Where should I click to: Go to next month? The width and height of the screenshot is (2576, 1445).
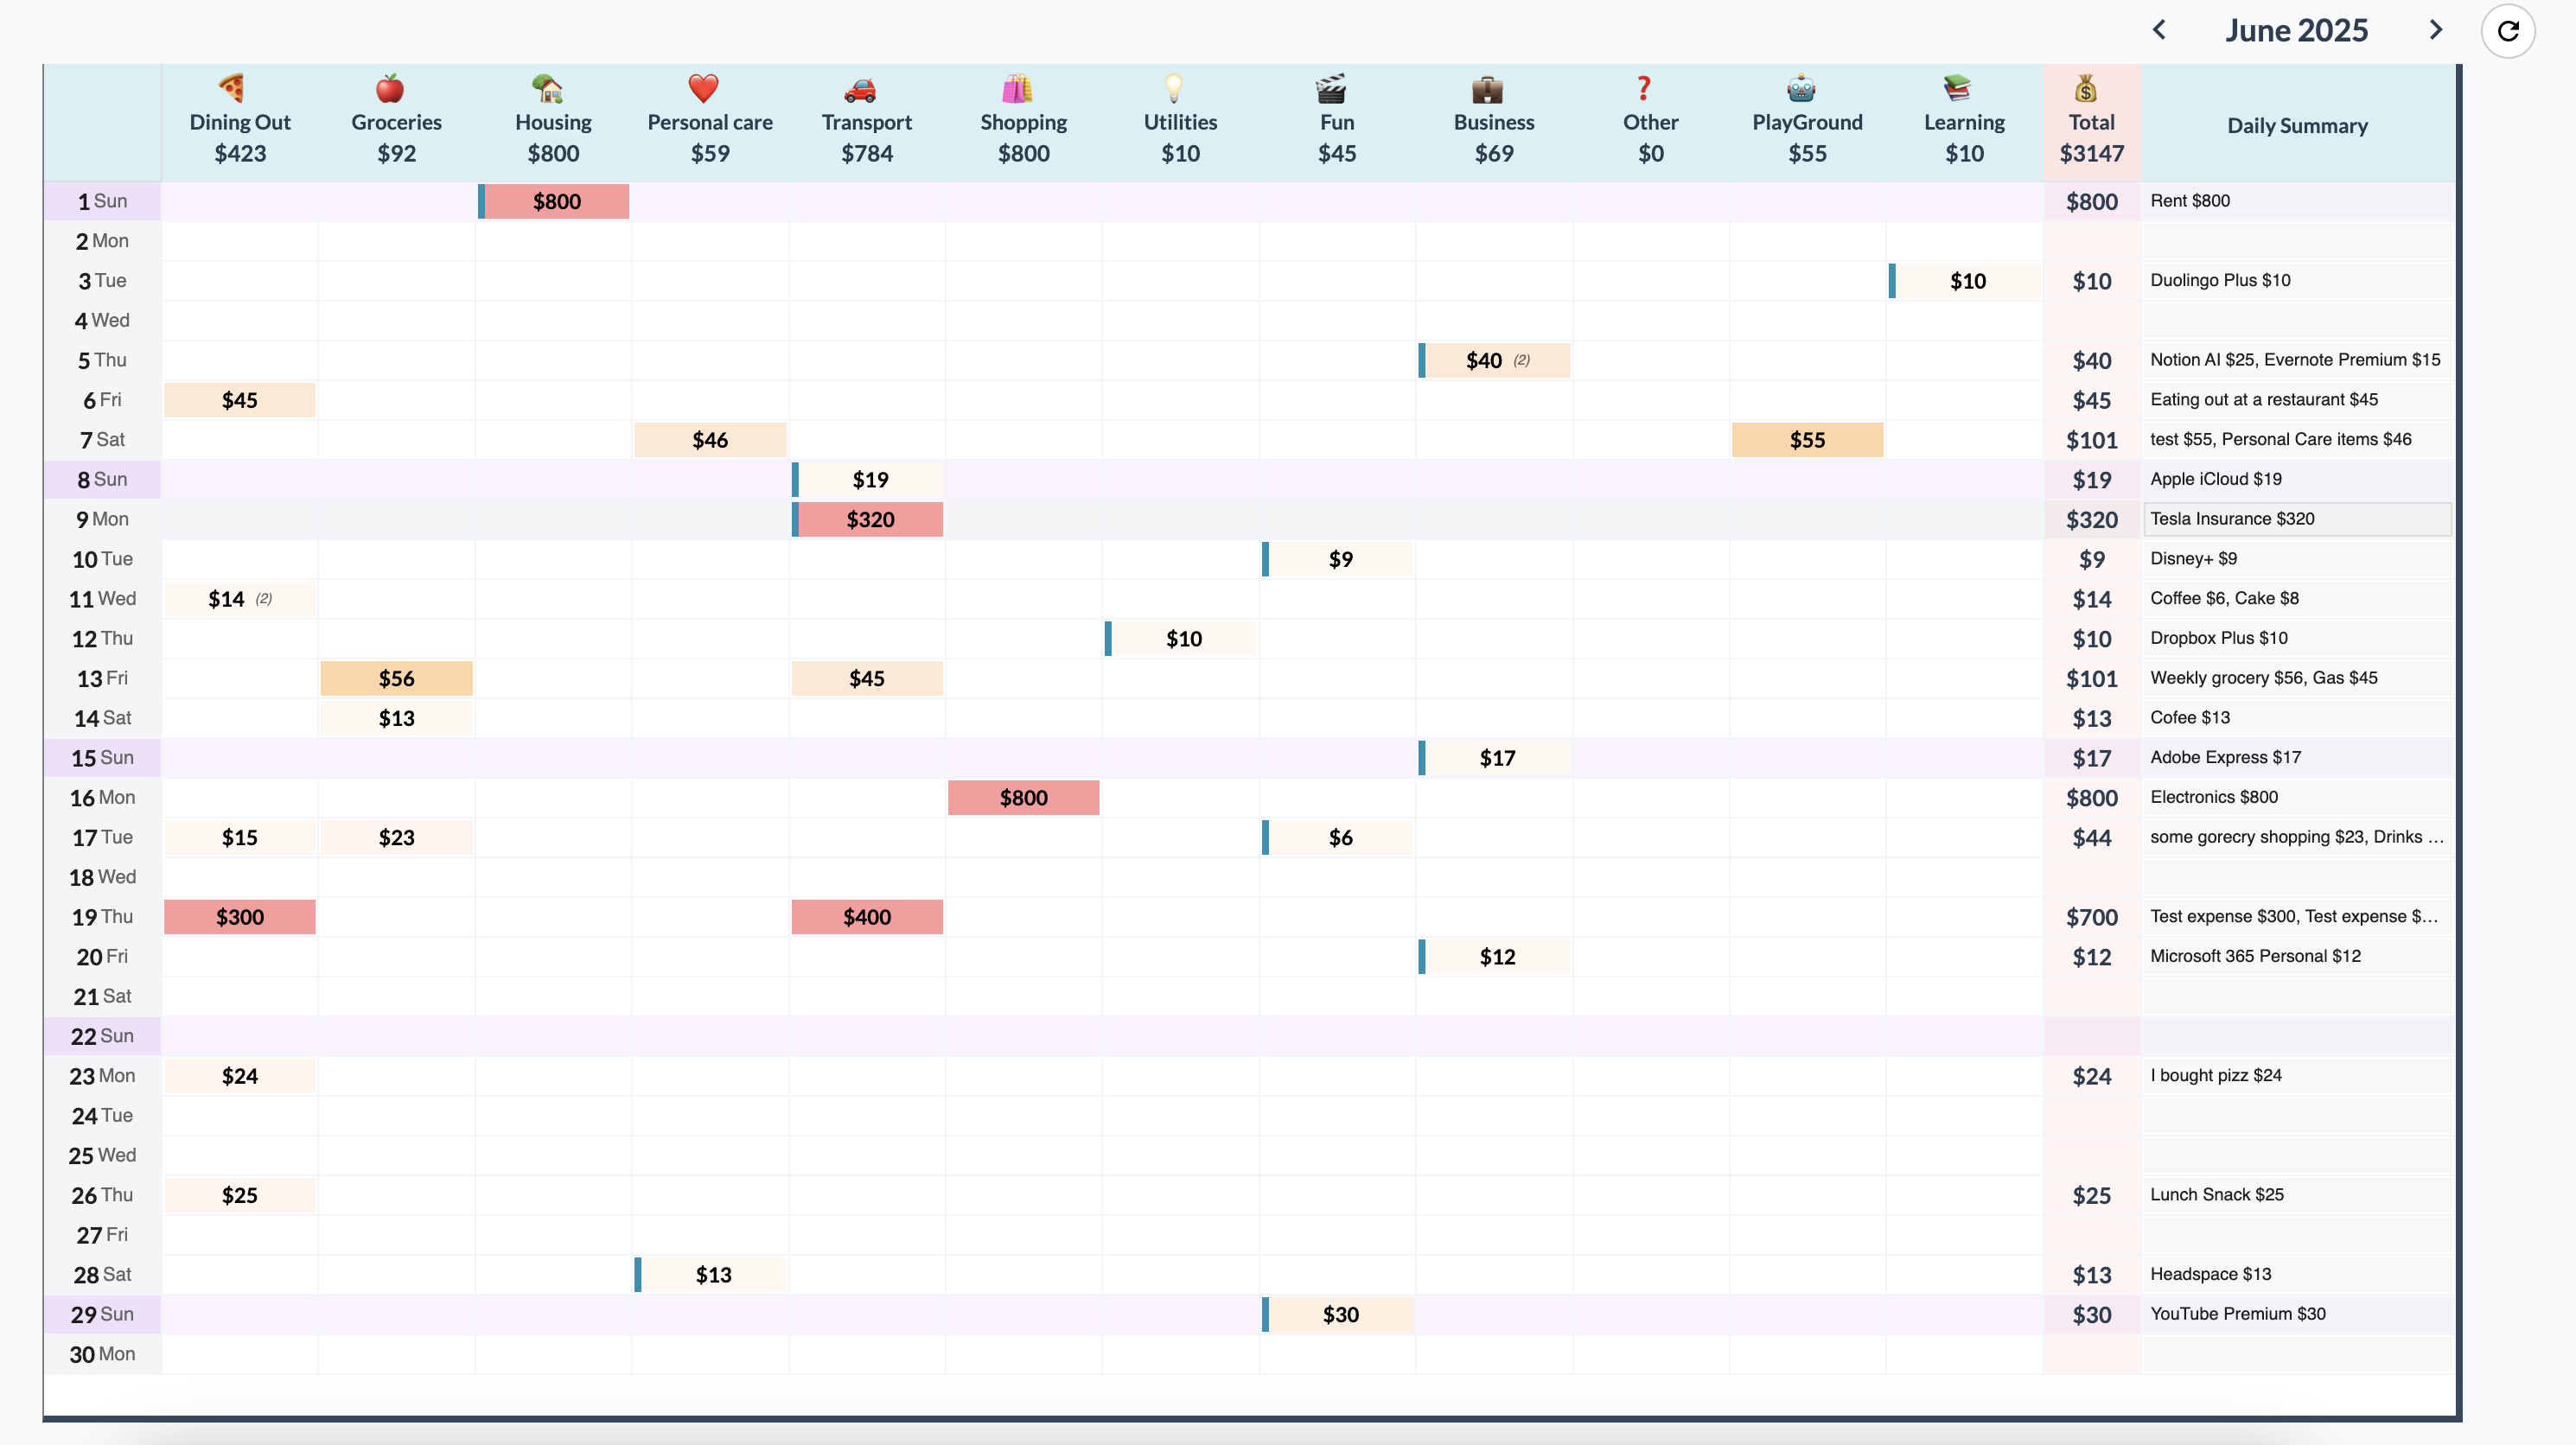(2436, 30)
